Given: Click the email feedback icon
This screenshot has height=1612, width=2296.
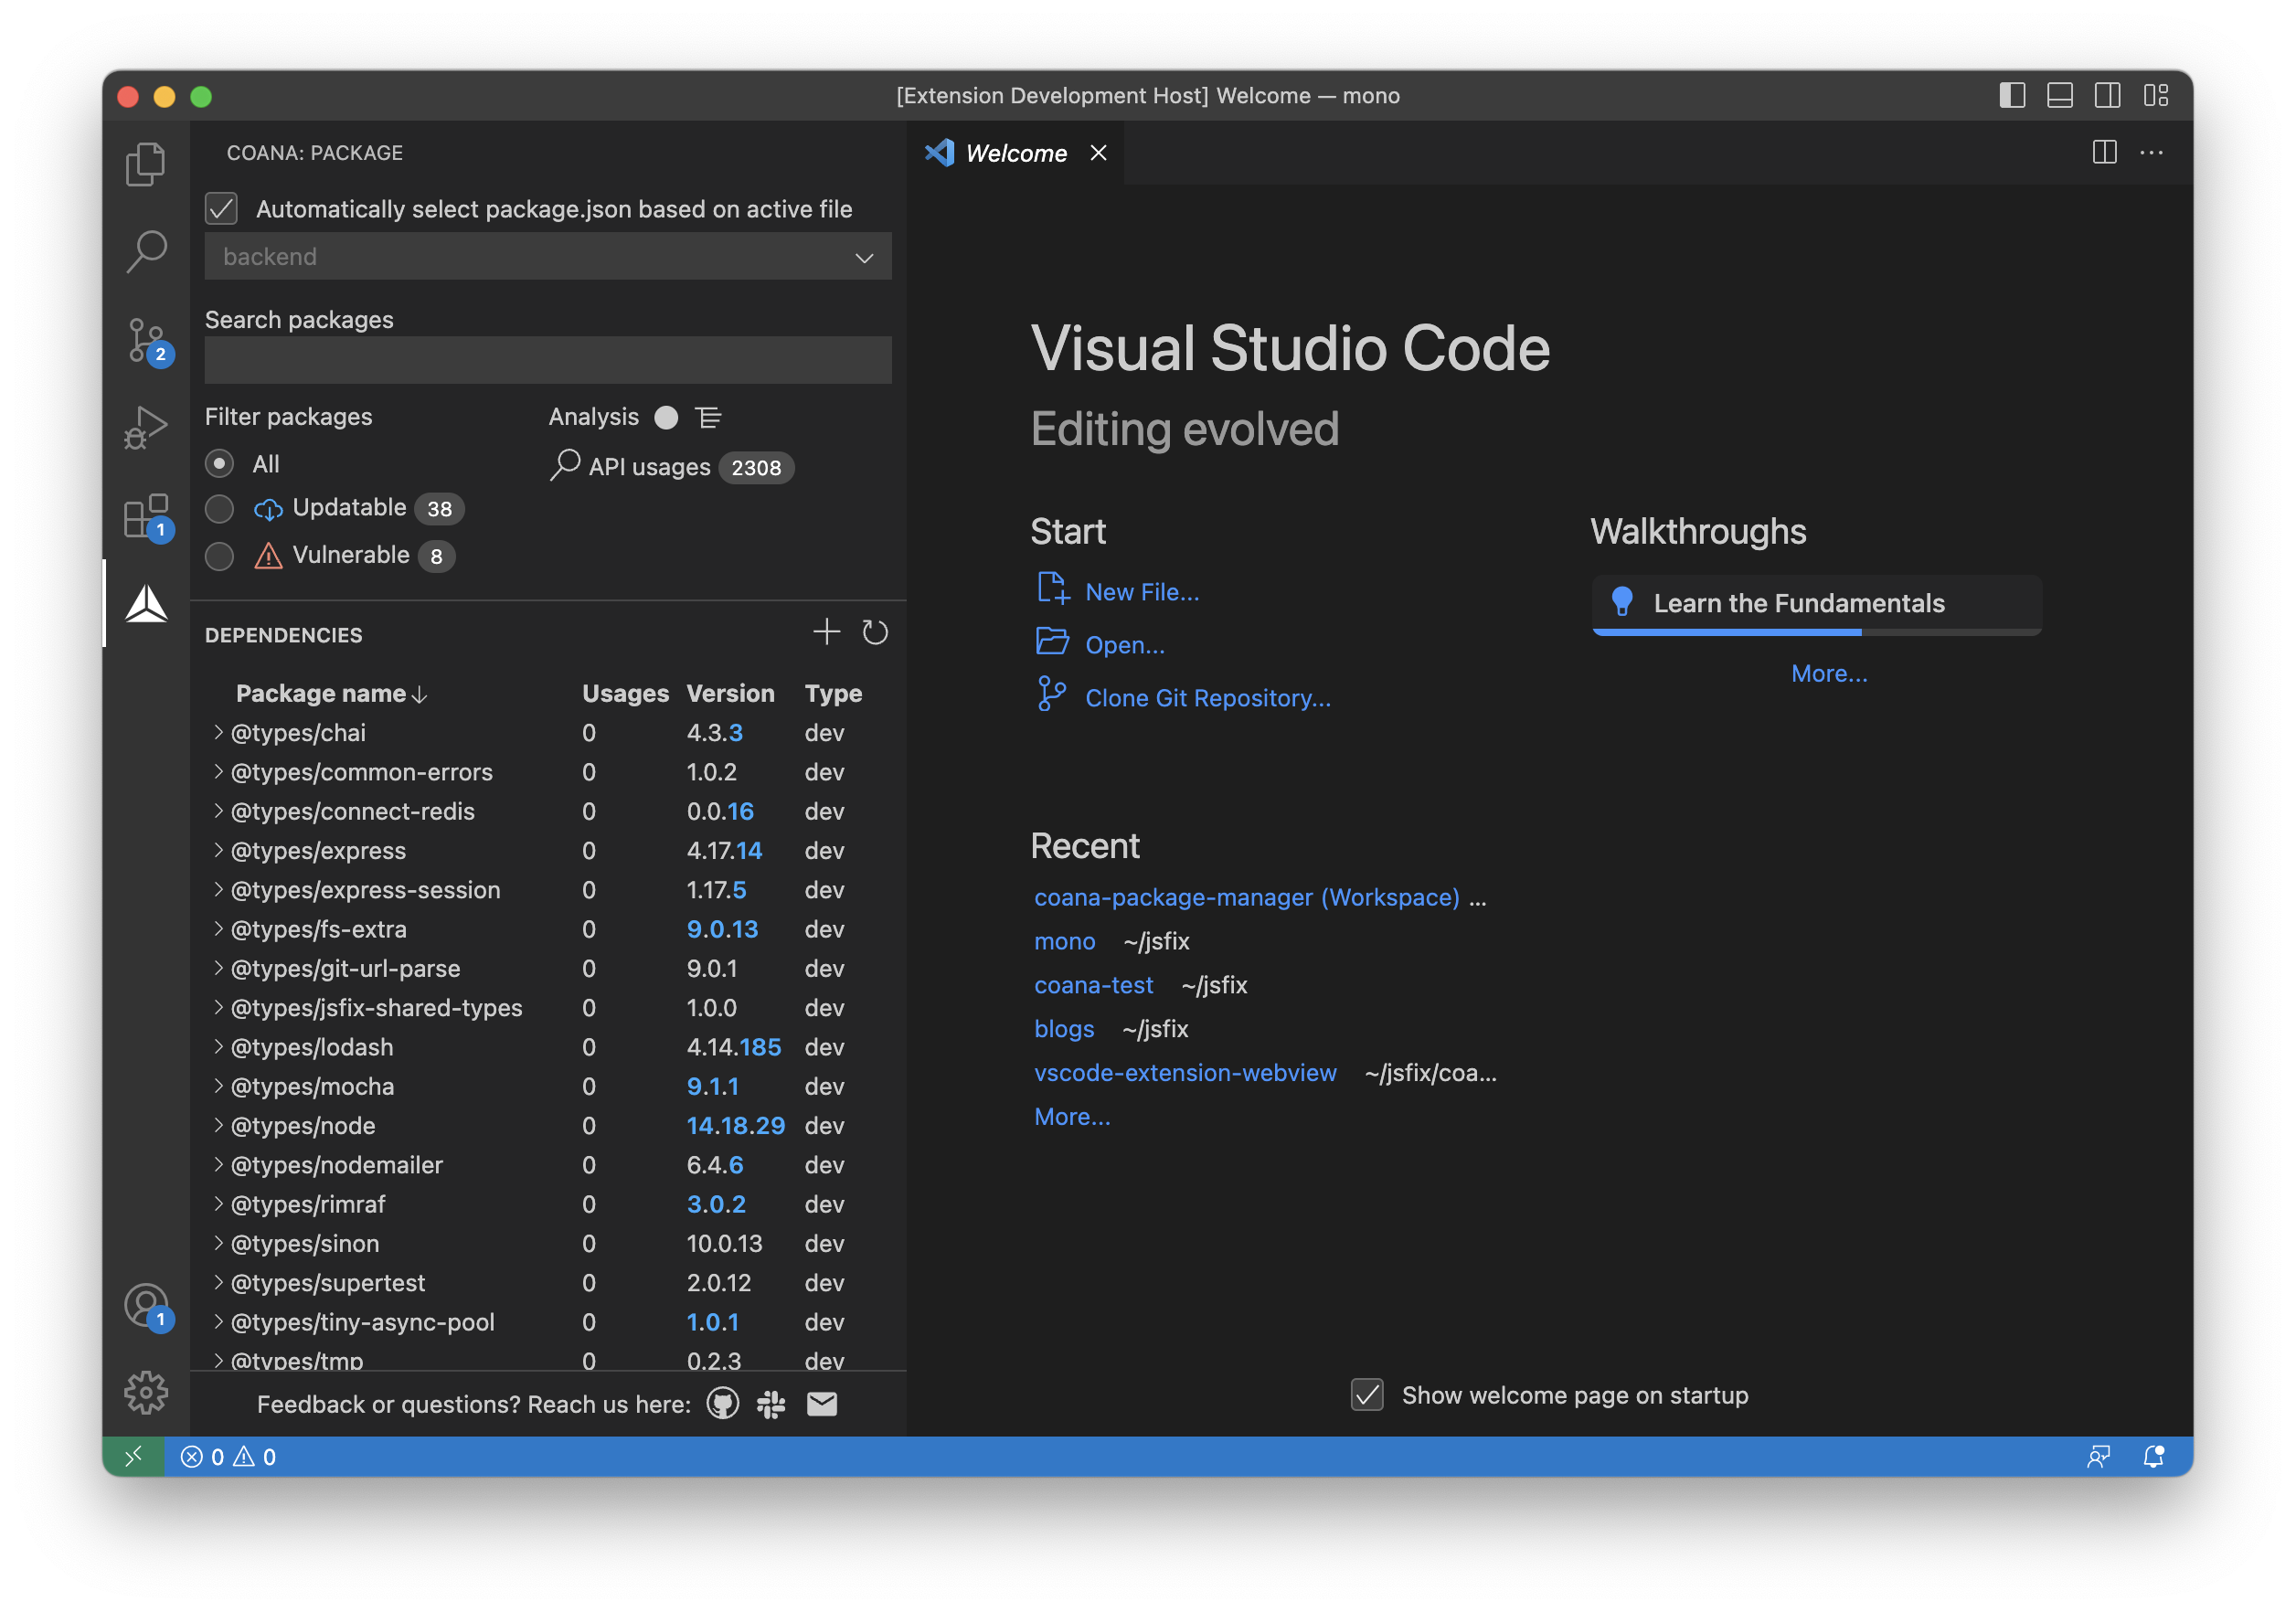Looking at the screenshot, I should point(822,1404).
